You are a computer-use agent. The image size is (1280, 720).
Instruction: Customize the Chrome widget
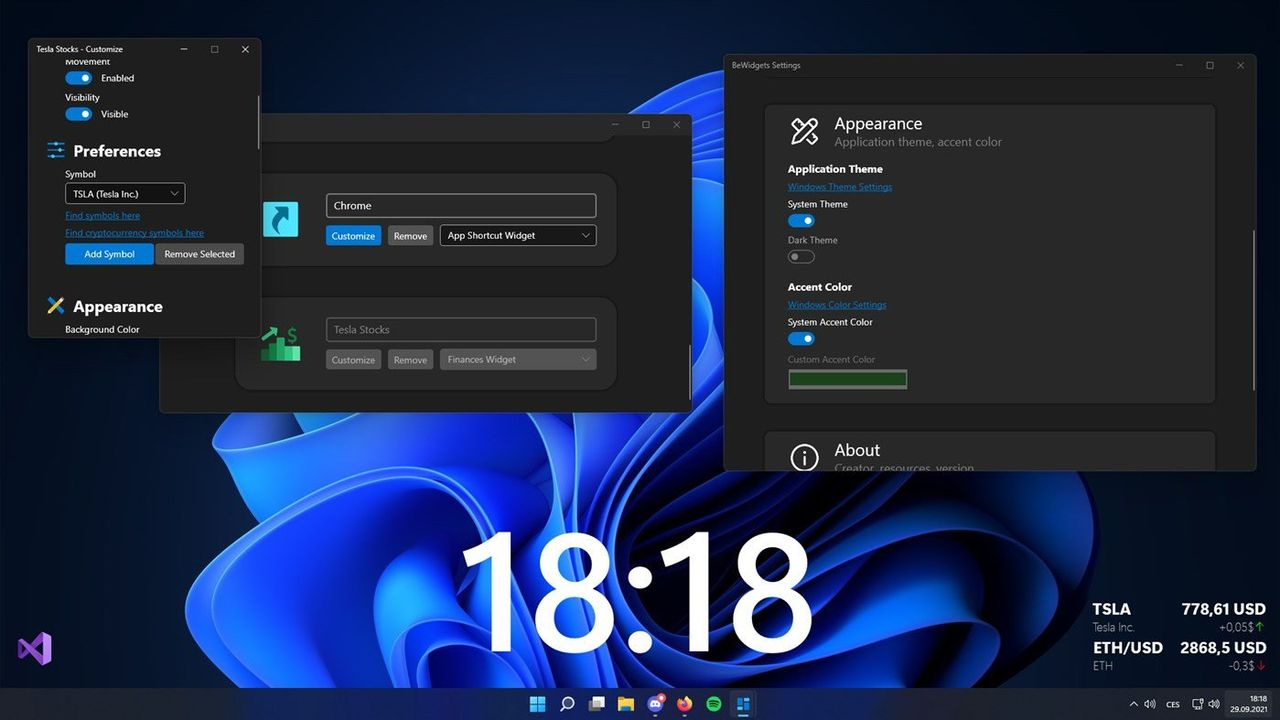(x=353, y=236)
